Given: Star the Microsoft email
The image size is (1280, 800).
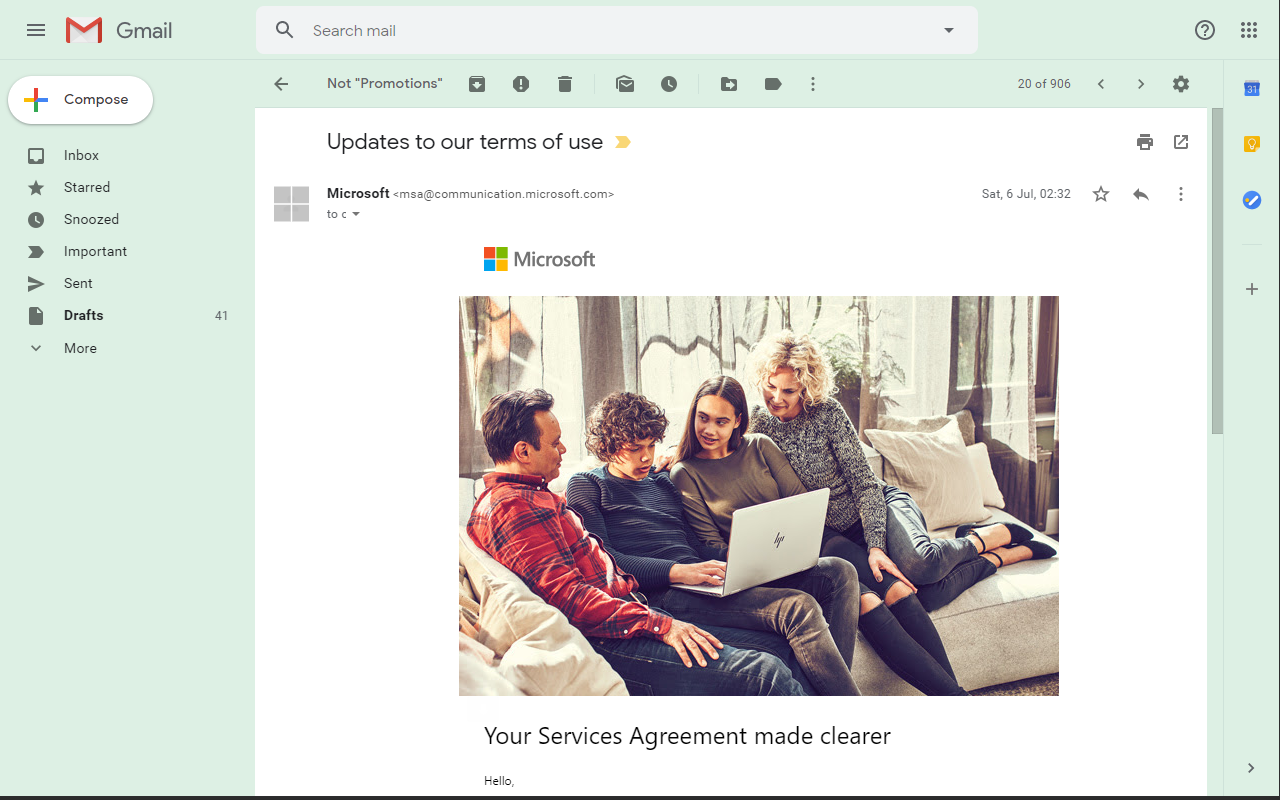Looking at the screenshot, I should tap(1100, 194).
